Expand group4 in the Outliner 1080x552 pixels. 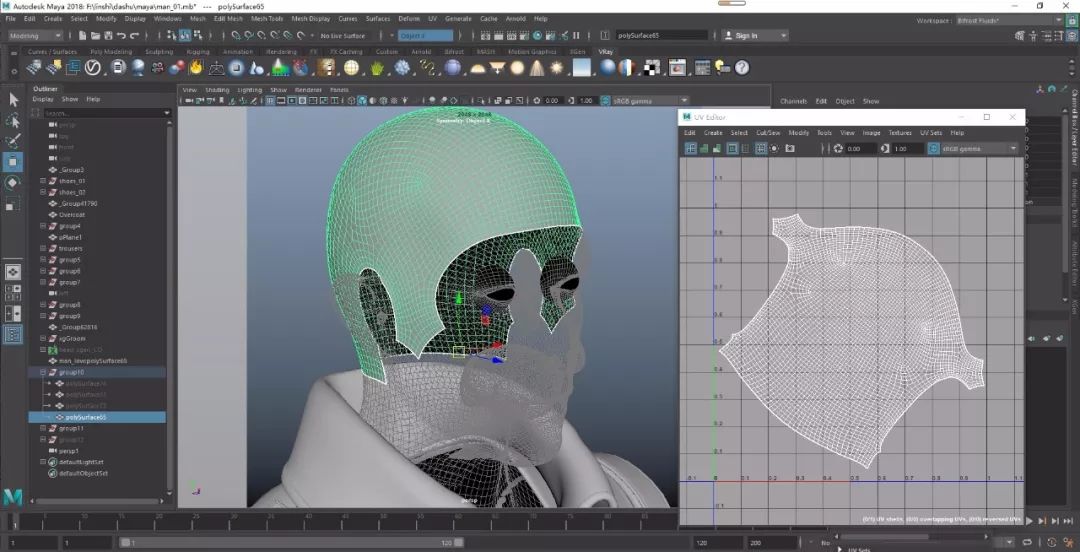(43, 226)
